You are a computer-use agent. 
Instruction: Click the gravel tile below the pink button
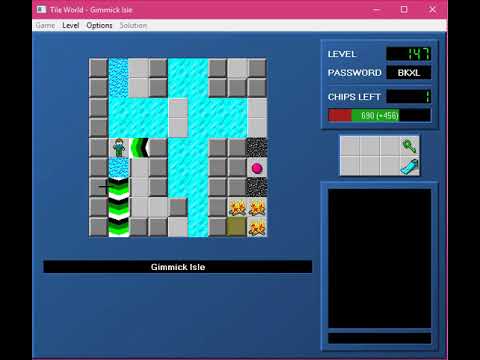coord(257,187)
